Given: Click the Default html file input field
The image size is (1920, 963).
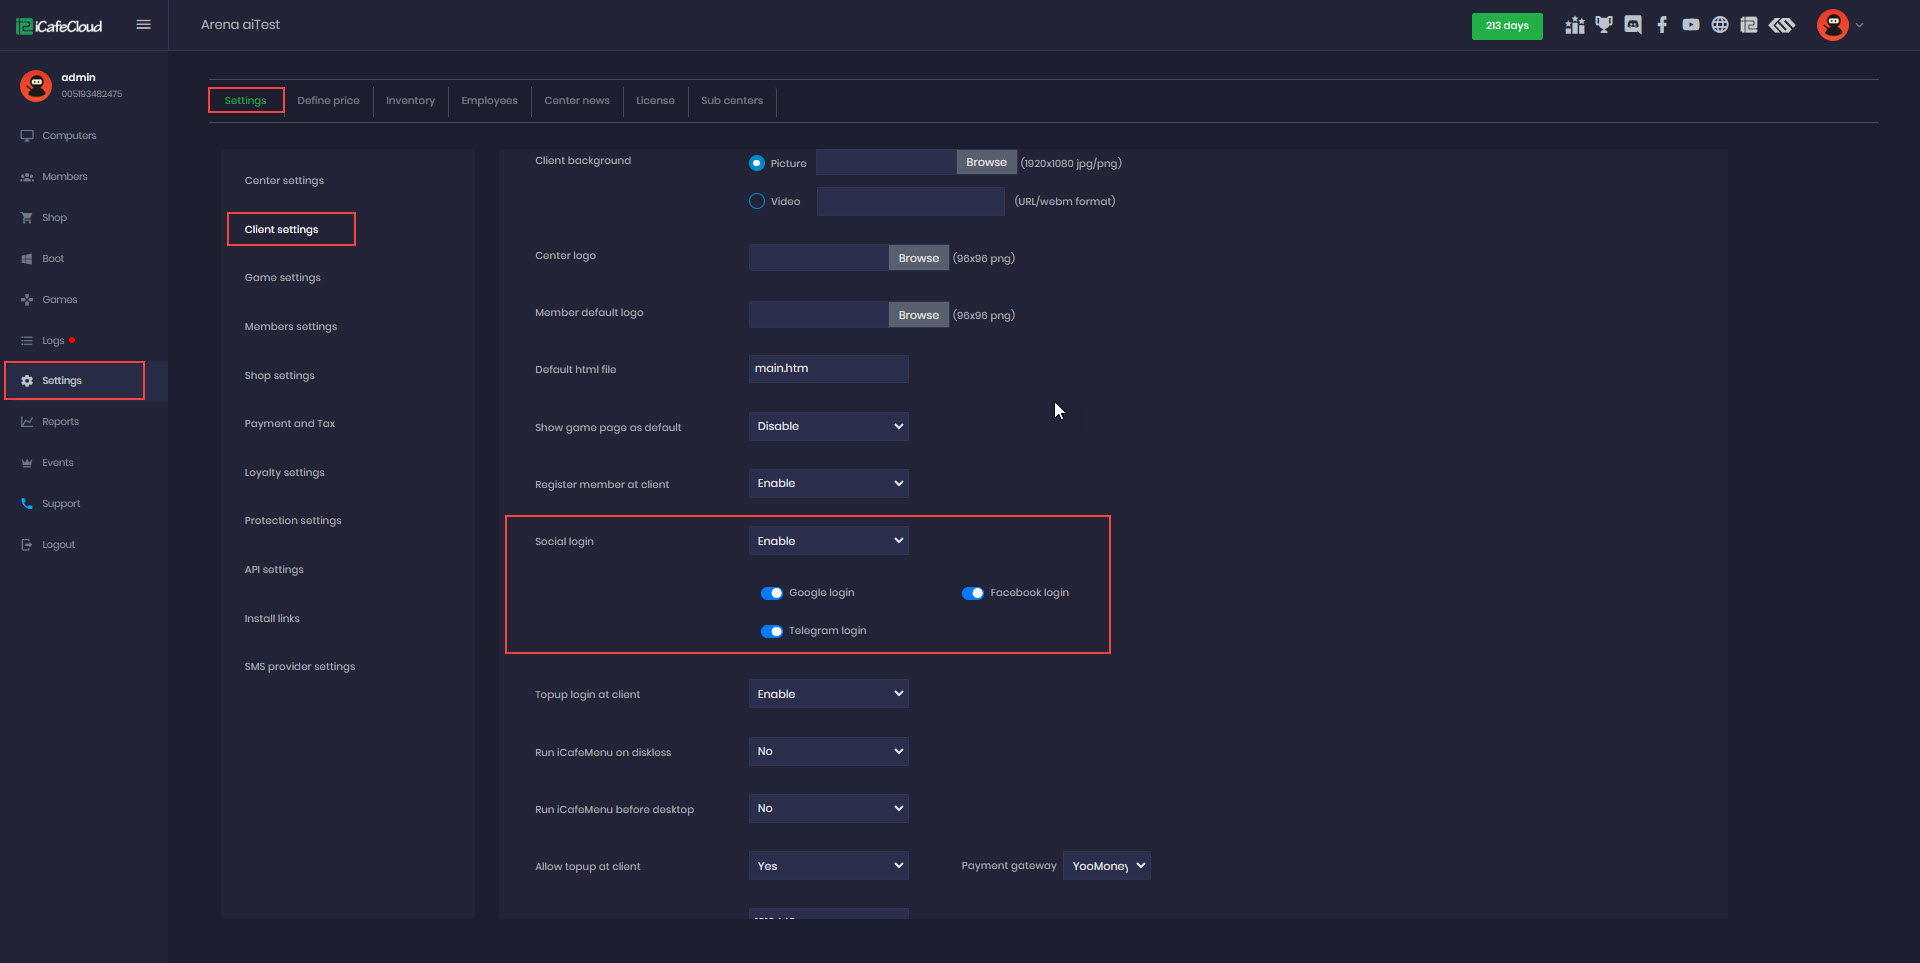Looking at the screenshot, I should (x=828, y=369).
